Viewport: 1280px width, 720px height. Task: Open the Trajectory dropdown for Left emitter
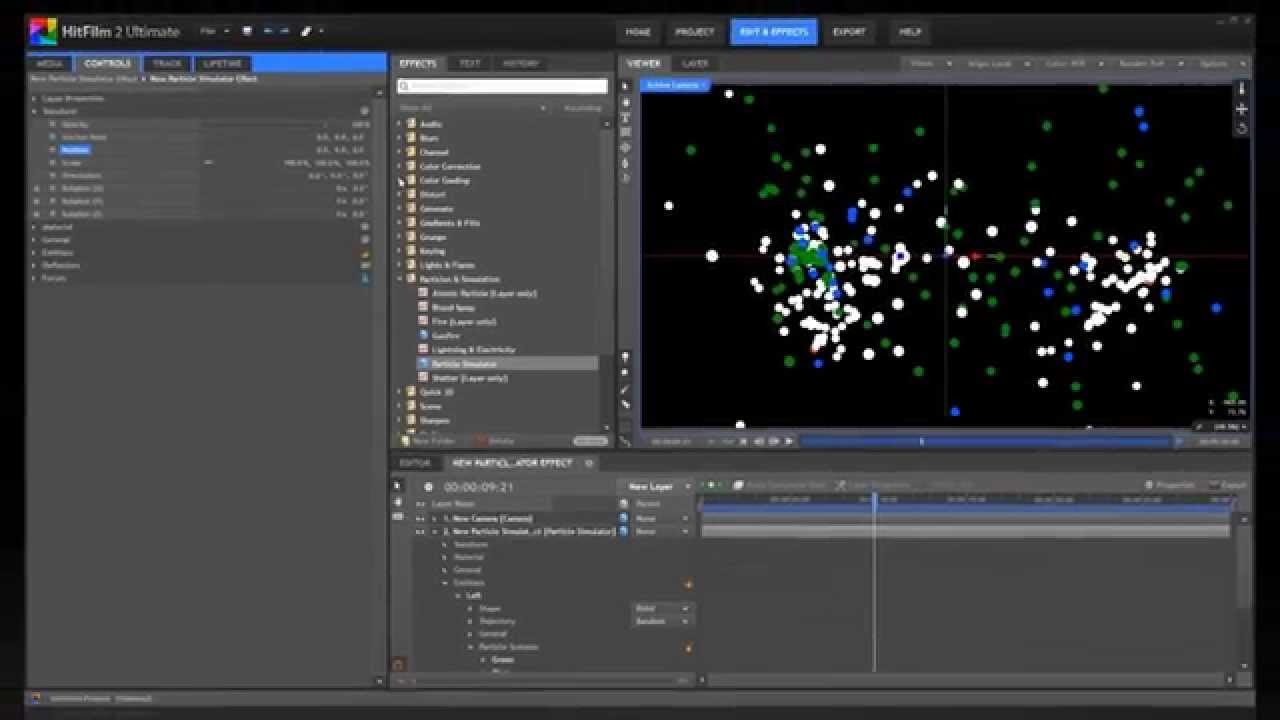pyautogui.click(x=661, y=621)
